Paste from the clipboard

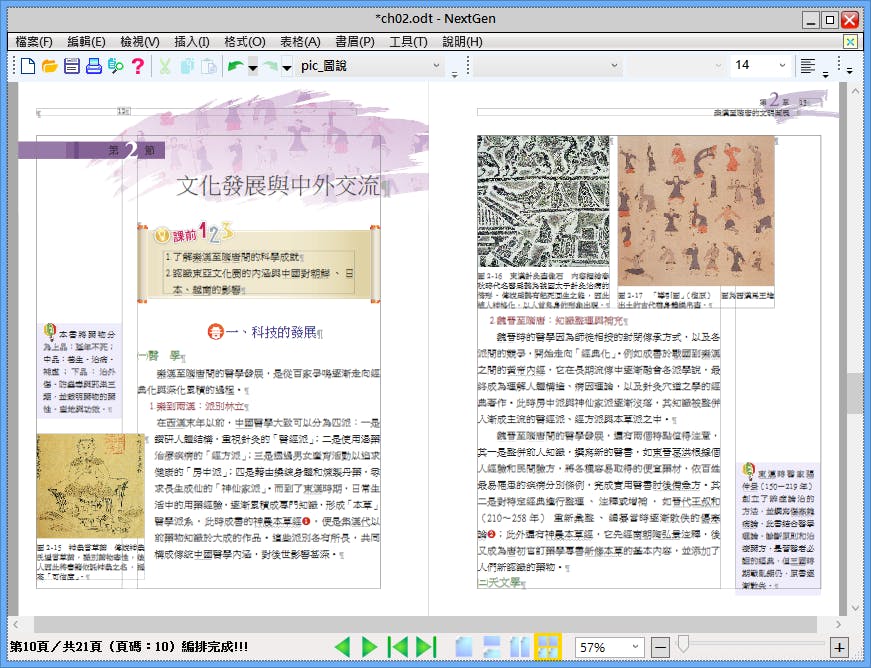[210, 66]
